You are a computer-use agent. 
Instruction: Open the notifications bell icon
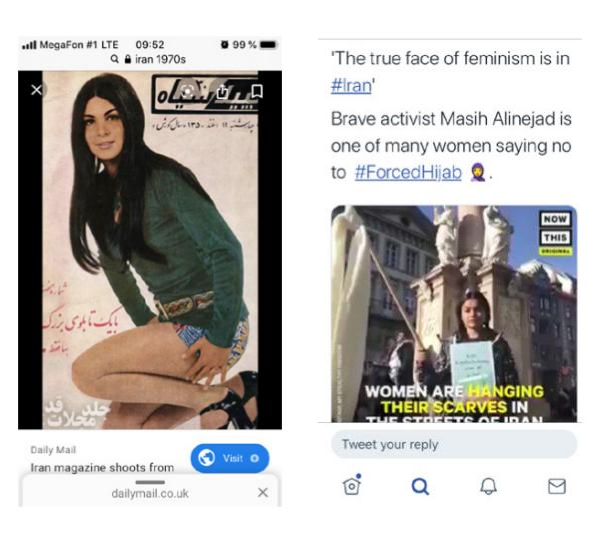489,486
